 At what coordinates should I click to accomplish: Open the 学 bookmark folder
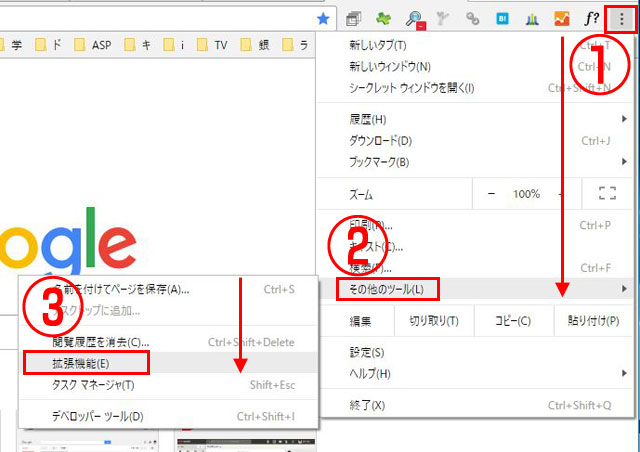point(11,45)
